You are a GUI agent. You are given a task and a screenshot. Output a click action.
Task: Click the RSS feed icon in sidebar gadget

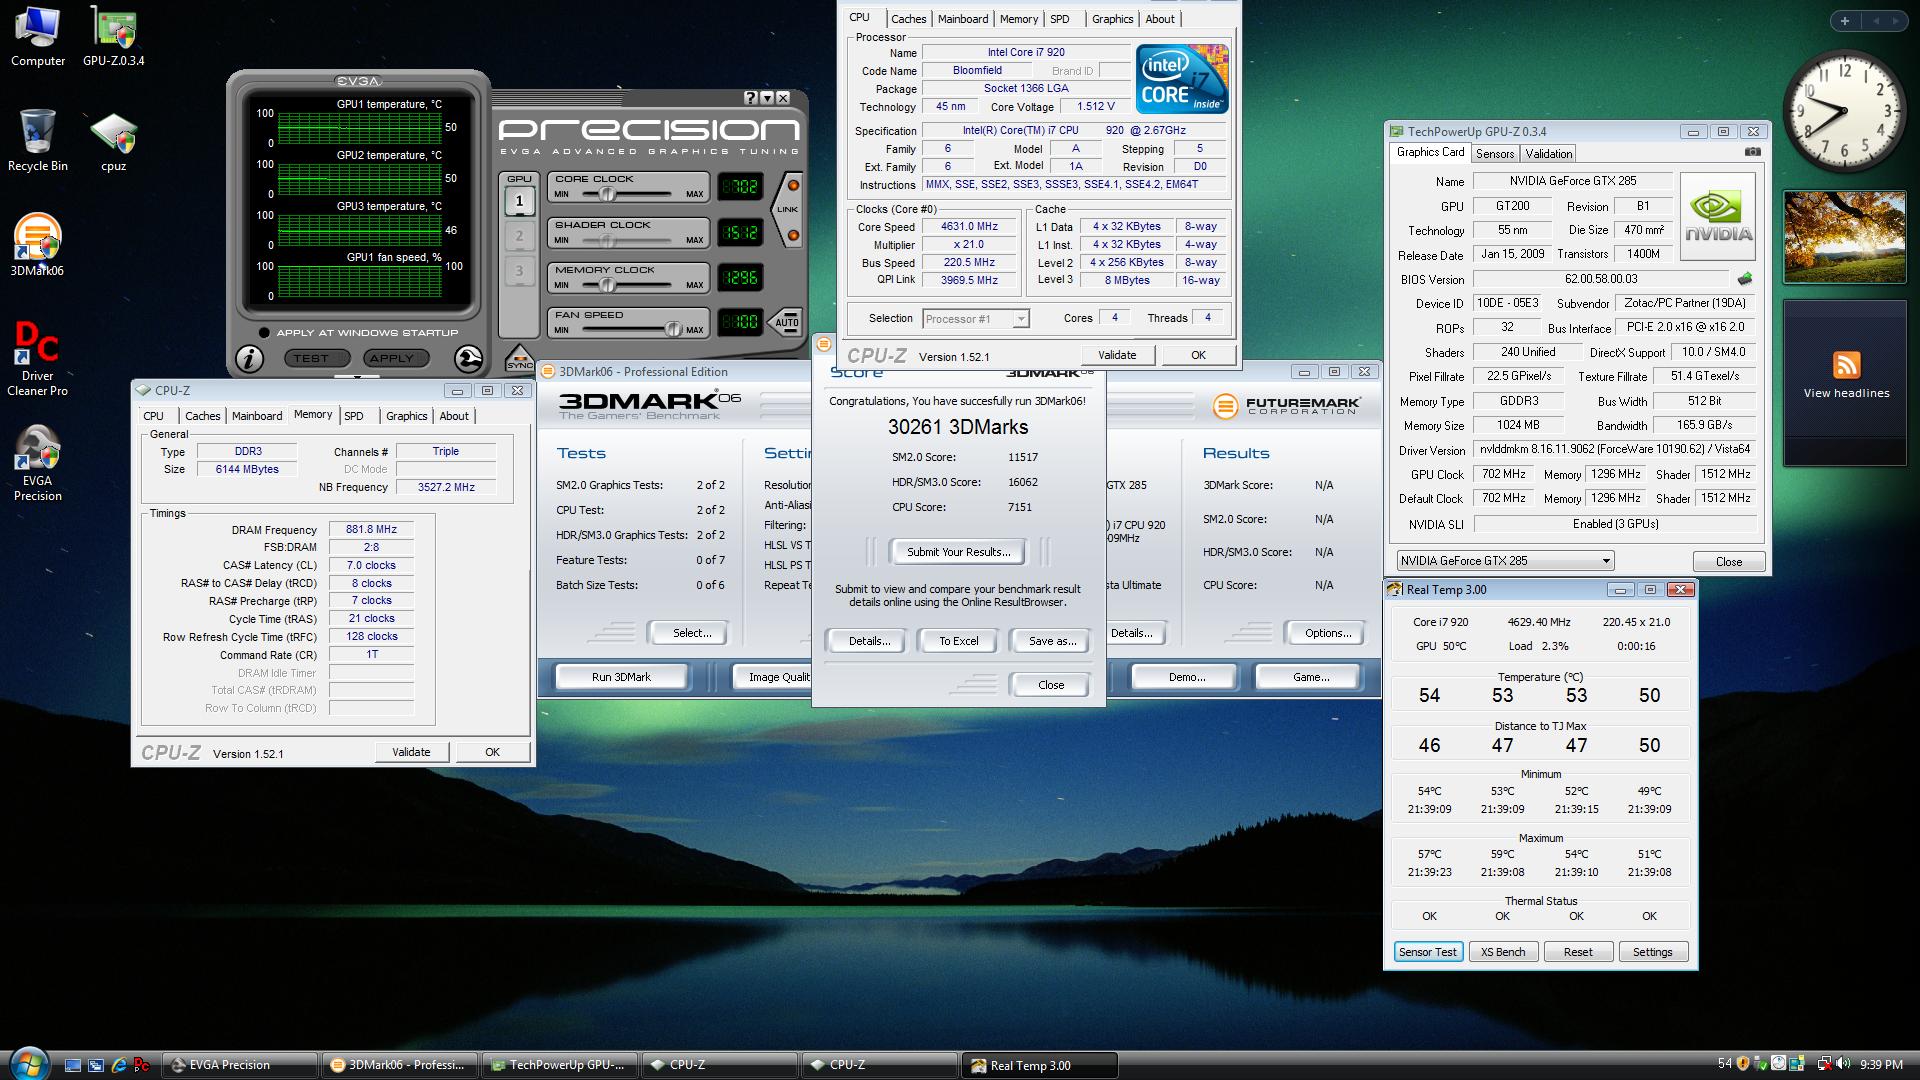[1846, 364]
